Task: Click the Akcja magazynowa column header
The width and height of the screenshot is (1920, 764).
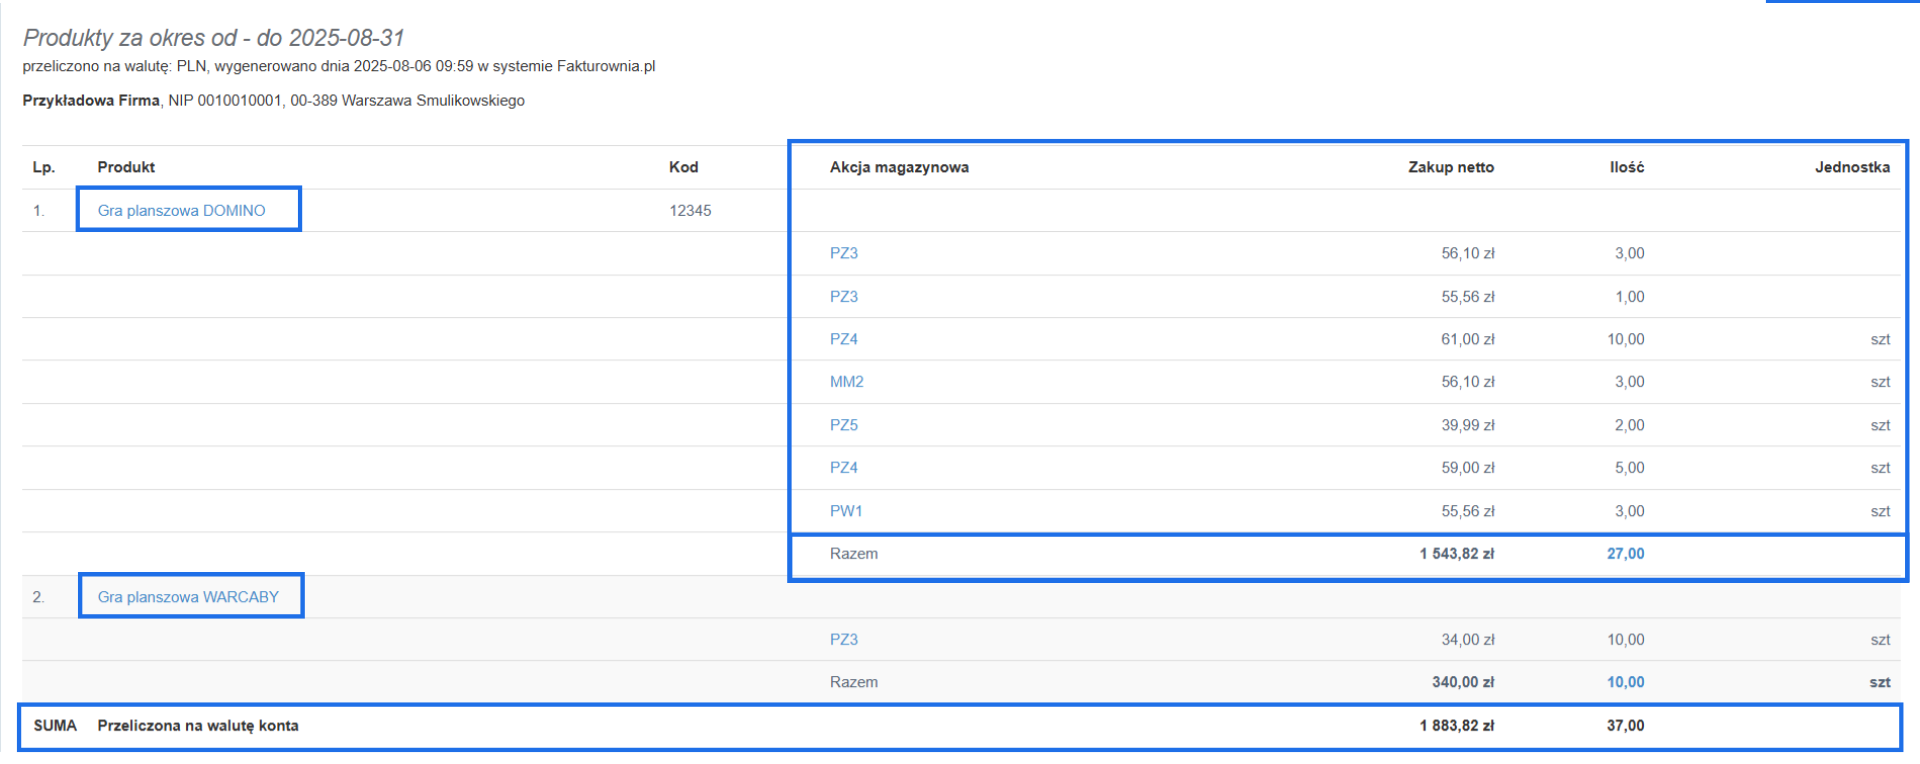Action: point(899,167)
